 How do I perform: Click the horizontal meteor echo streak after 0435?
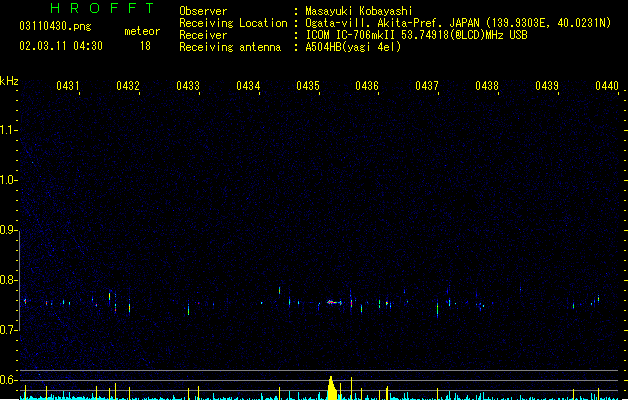pos(334,303)
